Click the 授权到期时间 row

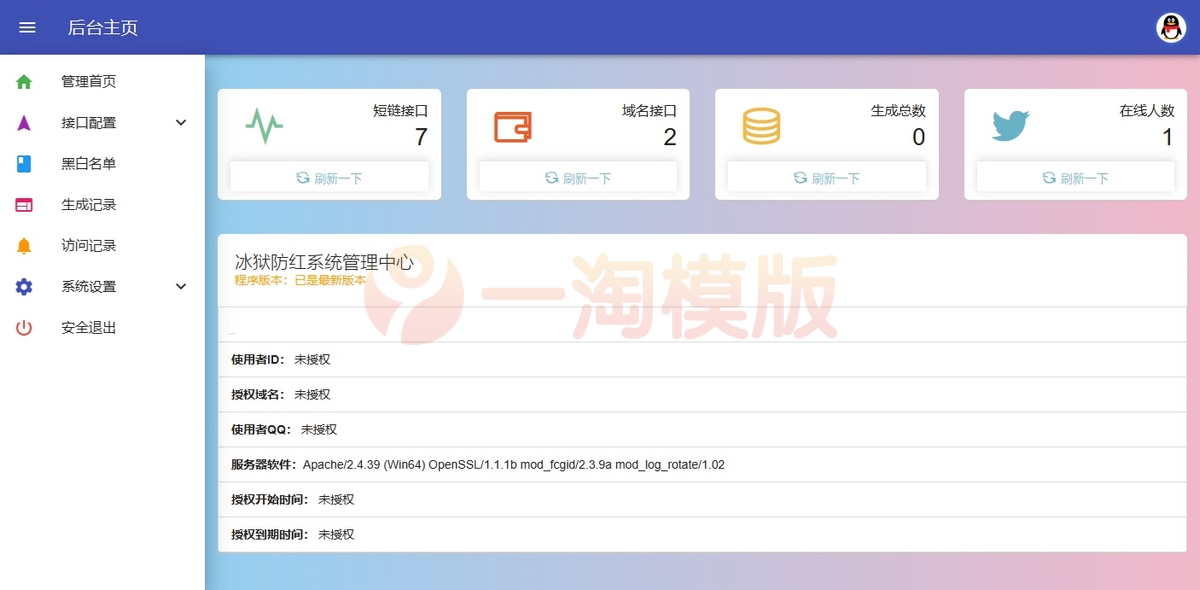click(x=702, y=534)
